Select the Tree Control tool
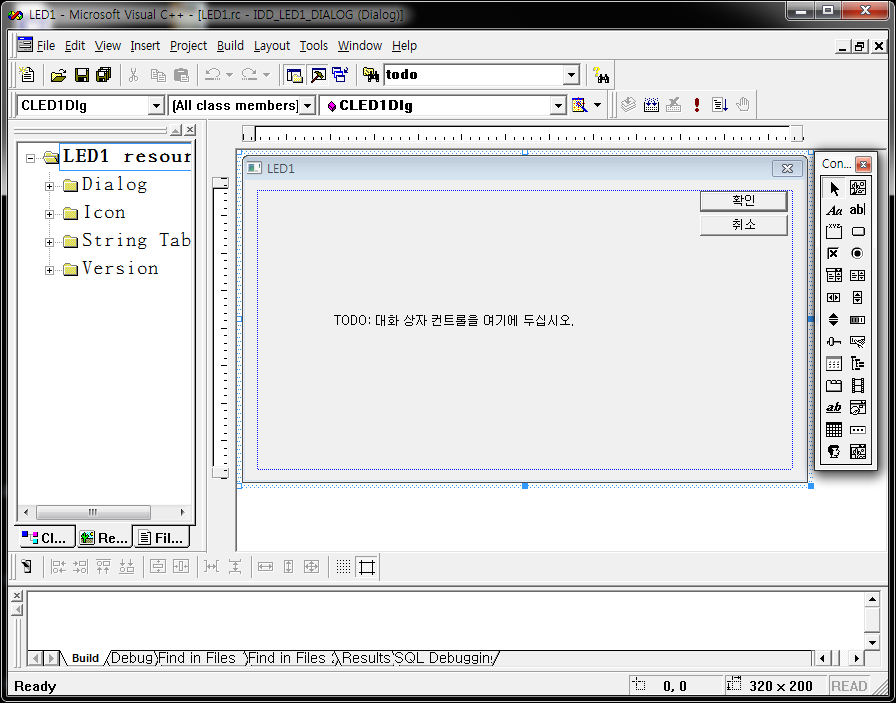 [858, 364]
